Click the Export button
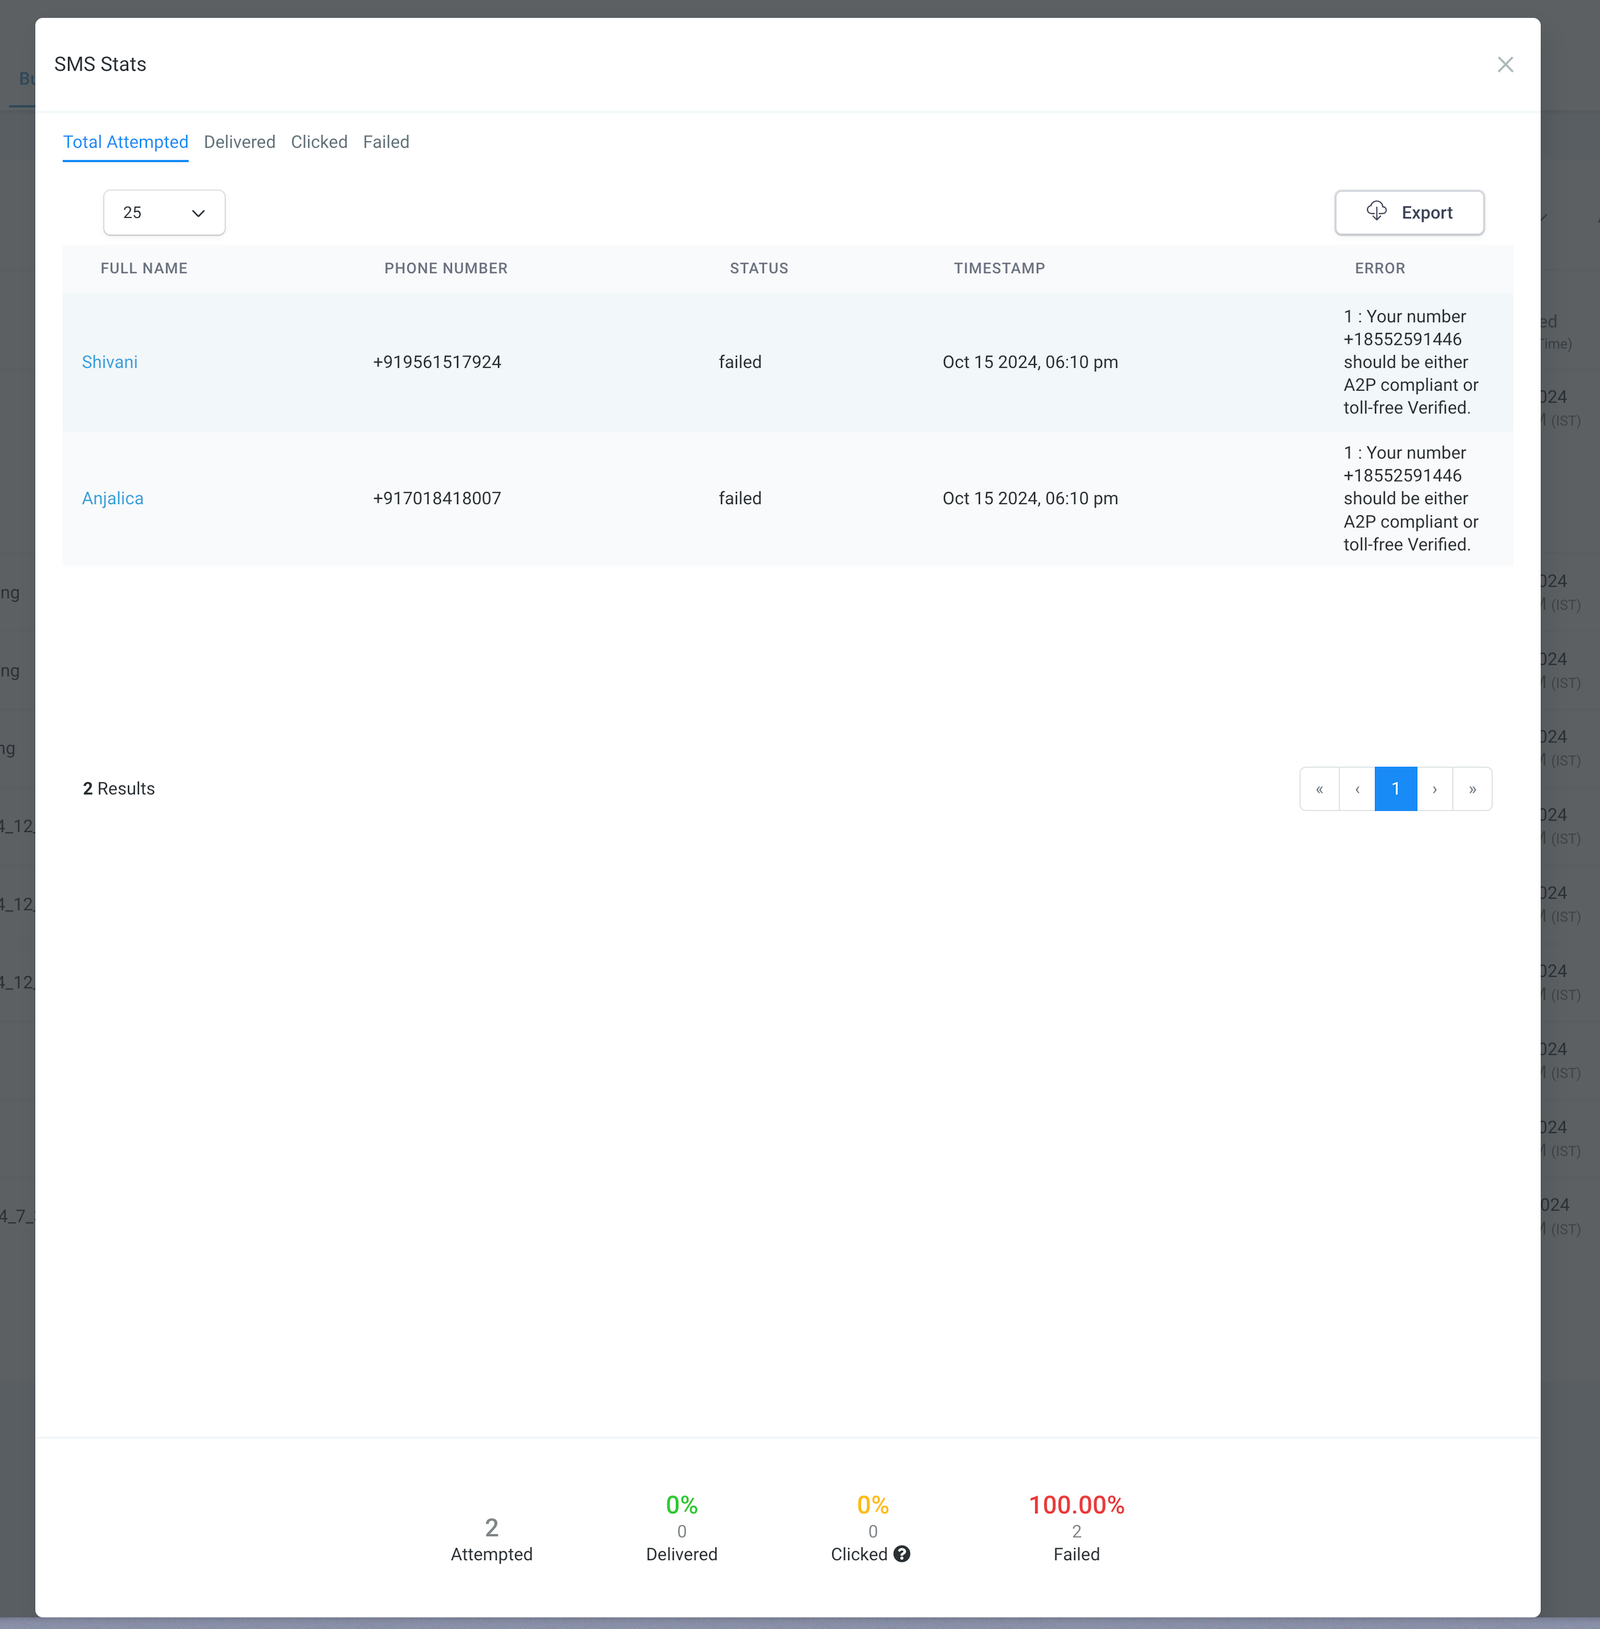 (1409, 213)
